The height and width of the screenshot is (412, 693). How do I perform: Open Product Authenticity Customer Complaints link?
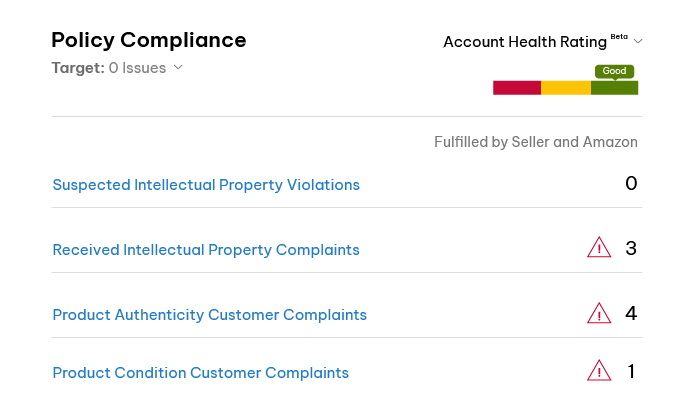tap(209, 315)
